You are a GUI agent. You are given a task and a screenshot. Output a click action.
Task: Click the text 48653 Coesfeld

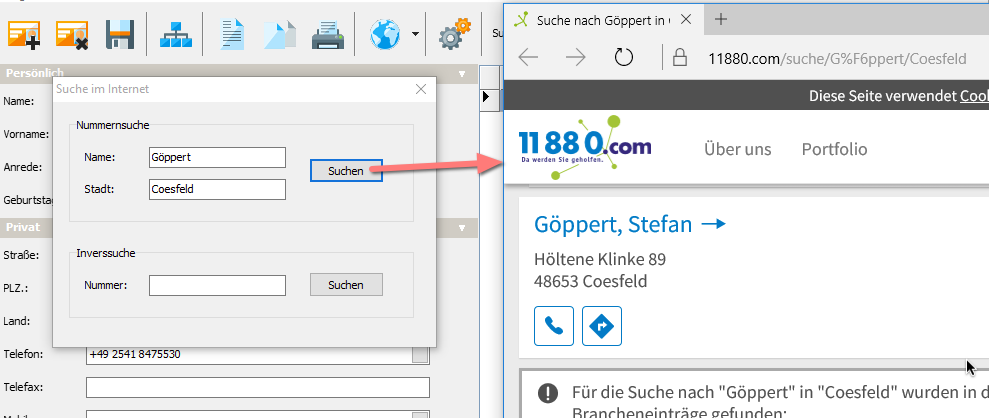point(590,281)
